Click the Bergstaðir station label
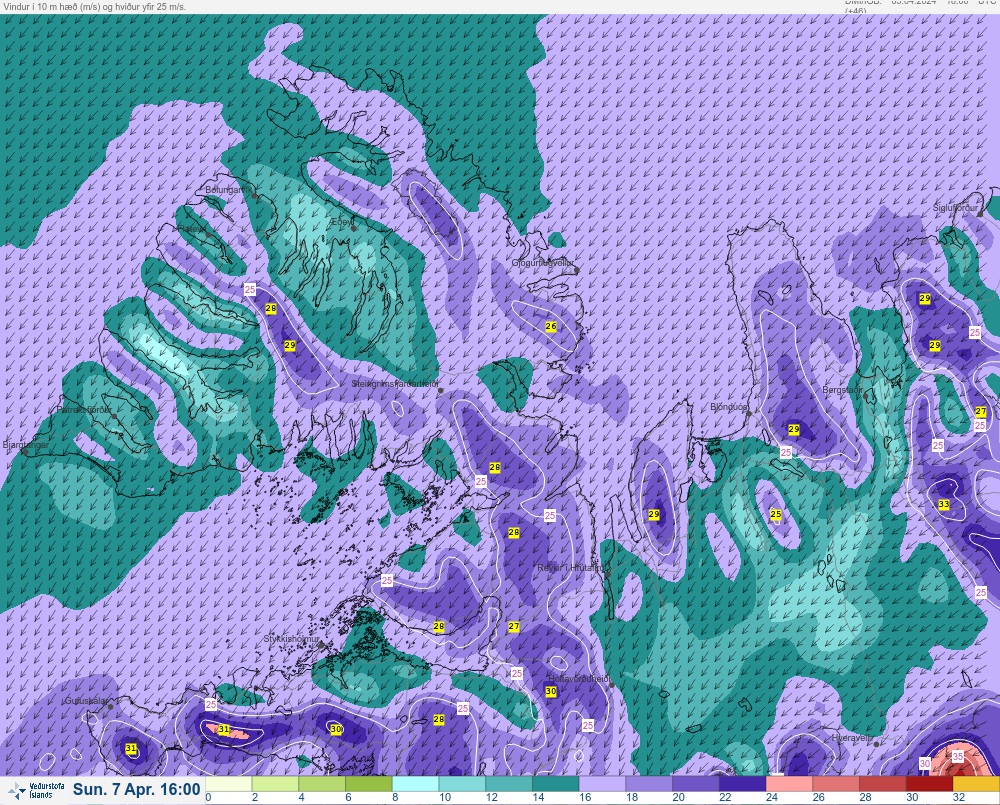The width and height of the screenshot is (1000, 805). pyautogui.click(x=842, y=389)
